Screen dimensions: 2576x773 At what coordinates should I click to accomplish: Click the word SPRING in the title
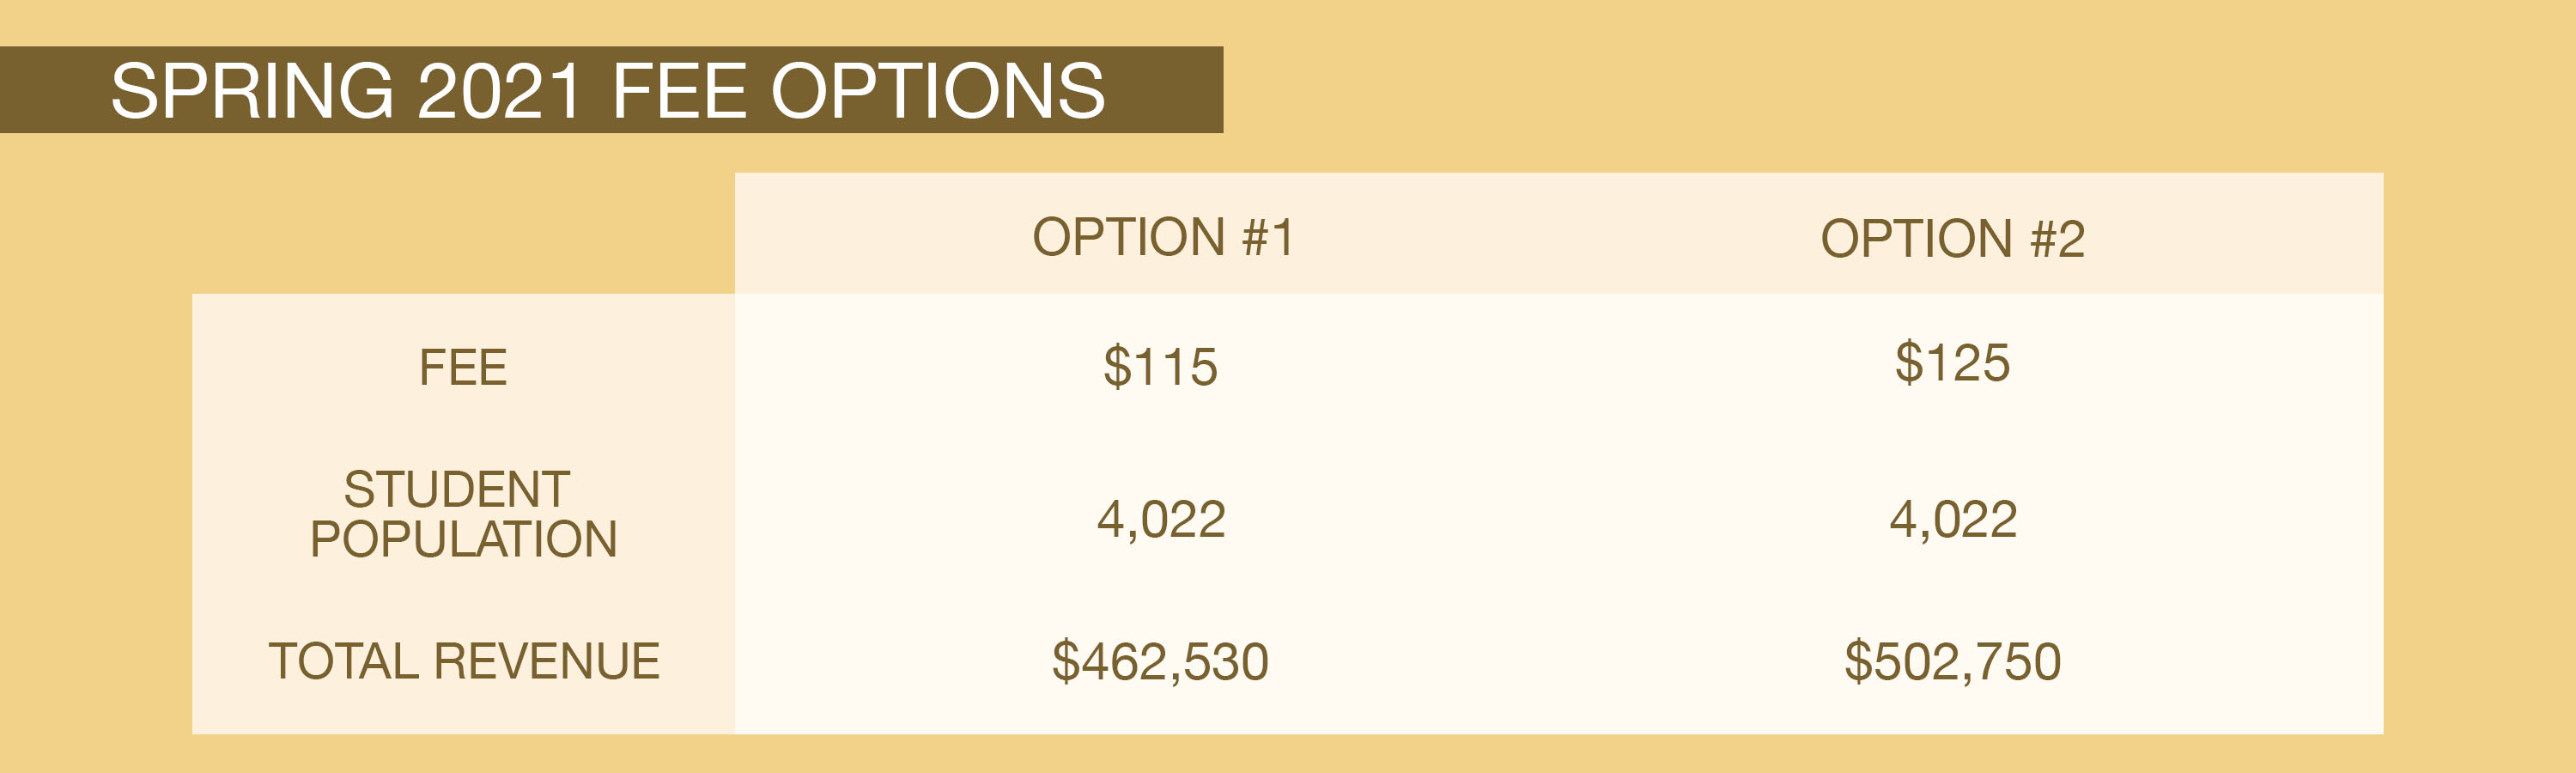click(252, 91)
